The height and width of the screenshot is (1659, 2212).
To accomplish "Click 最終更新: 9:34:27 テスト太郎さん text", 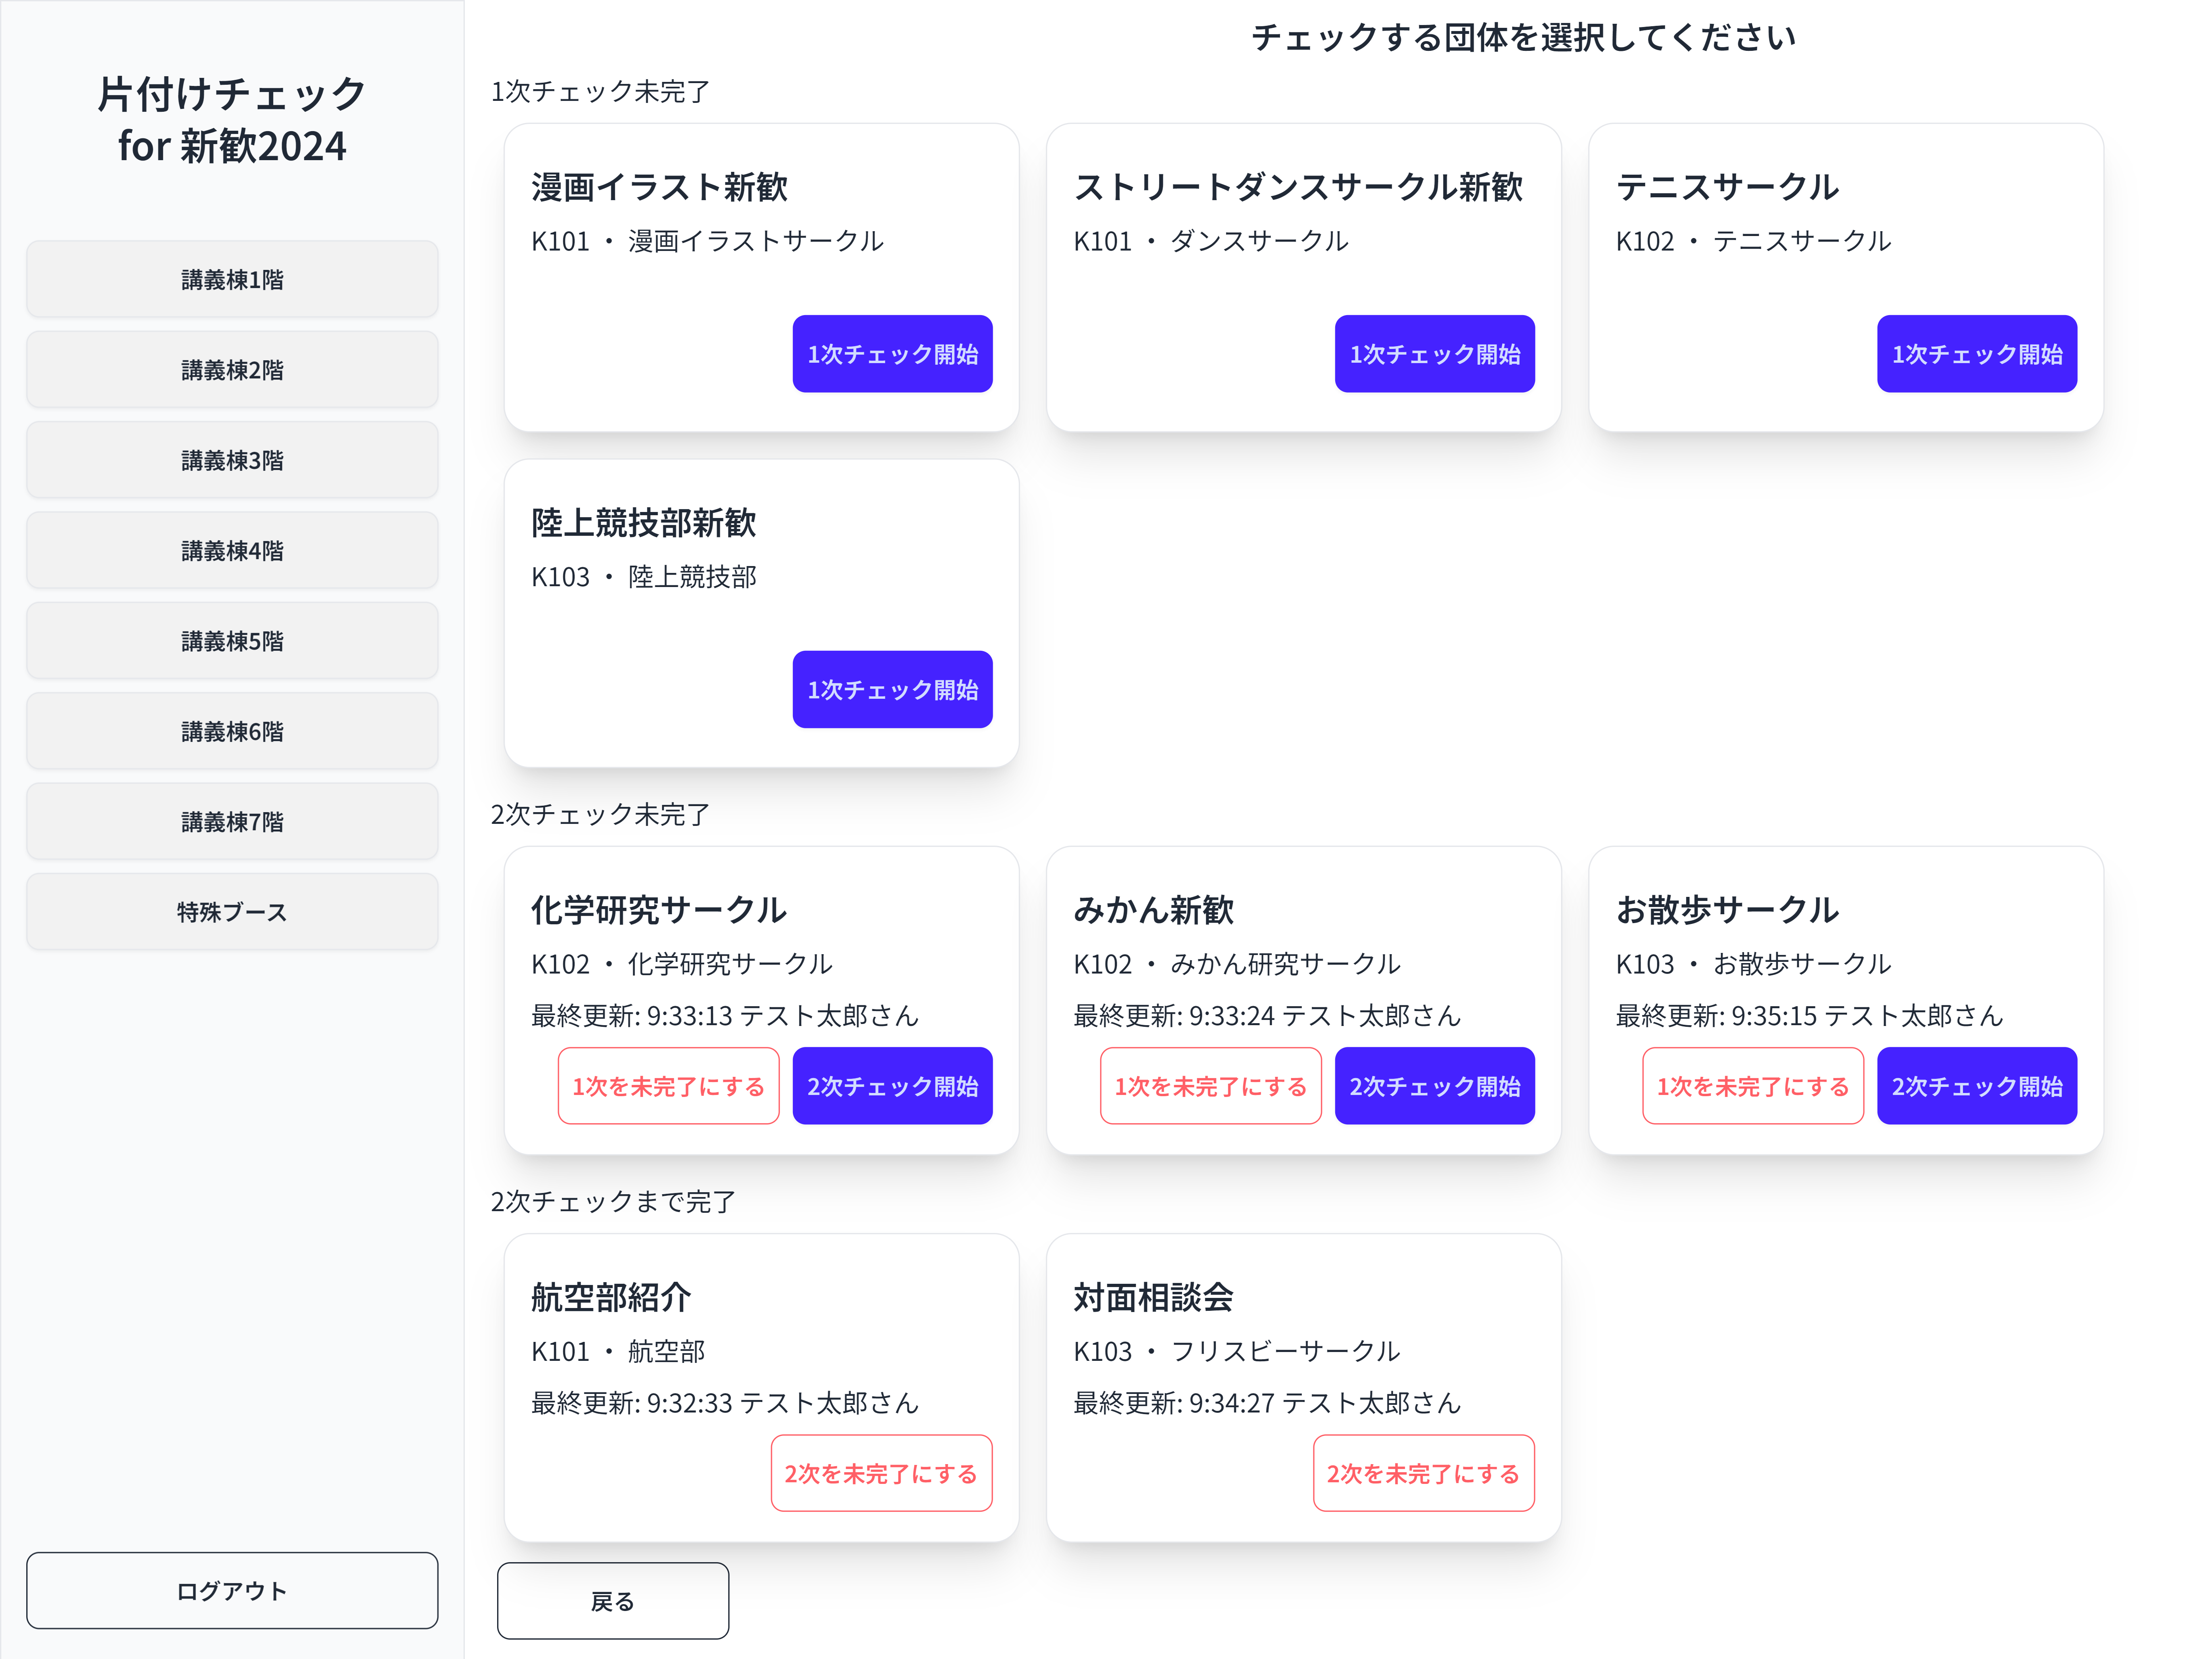I will [x=1267, y=1403].
